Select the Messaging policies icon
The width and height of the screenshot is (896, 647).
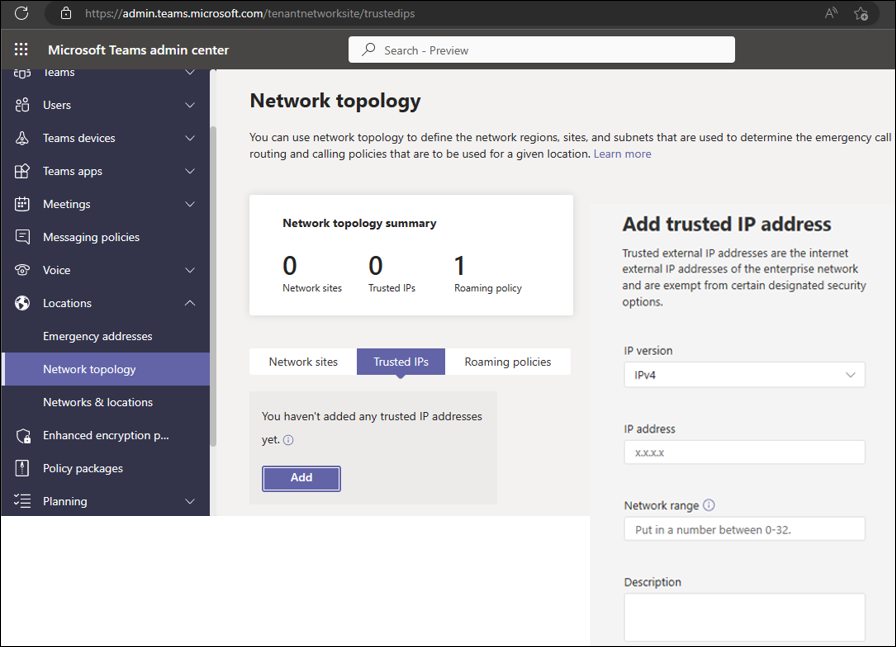pos(23,236)
